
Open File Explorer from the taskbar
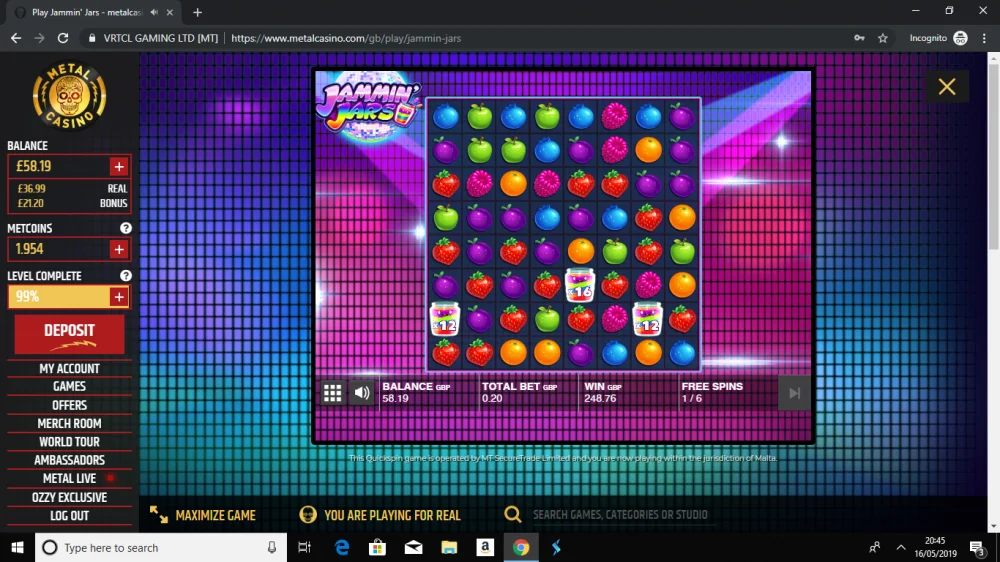click(449, 547)
